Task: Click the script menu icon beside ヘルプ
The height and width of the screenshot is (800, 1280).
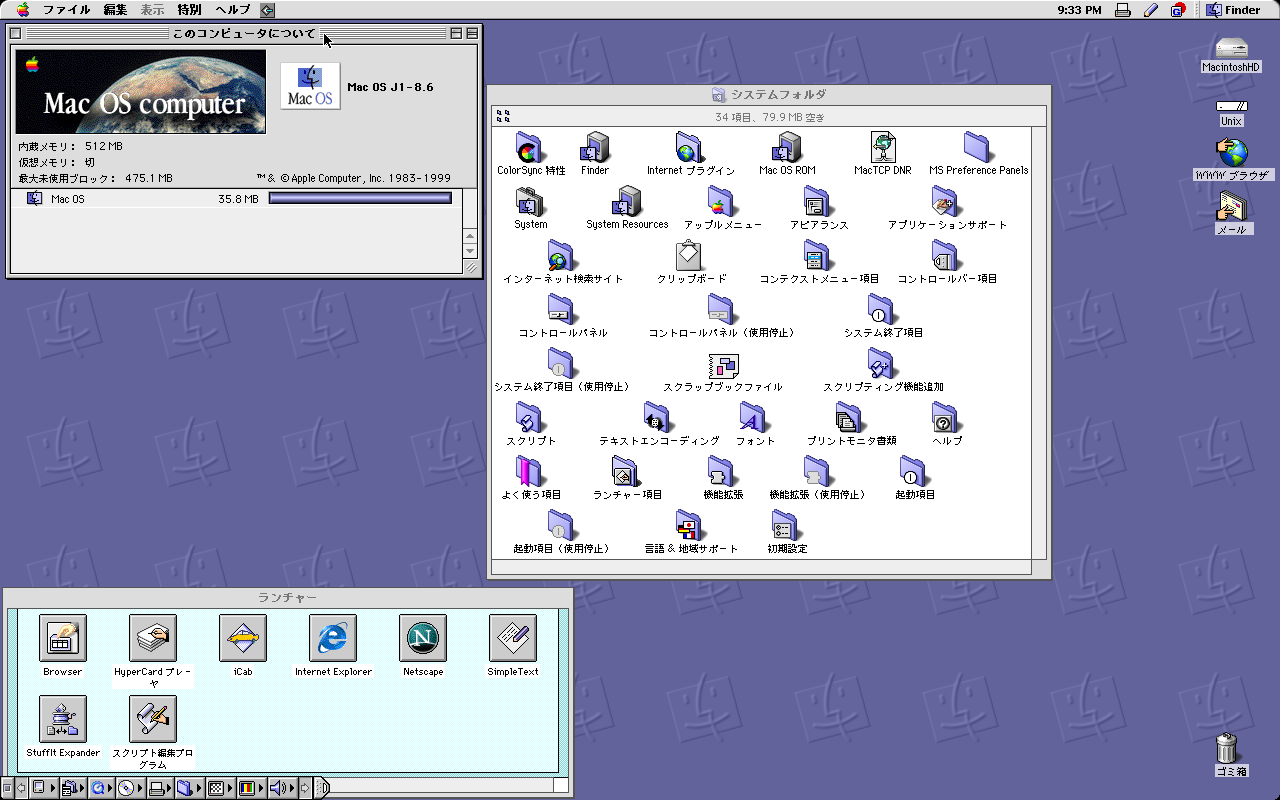Action: pyautogui.click(x=267, y=10)
